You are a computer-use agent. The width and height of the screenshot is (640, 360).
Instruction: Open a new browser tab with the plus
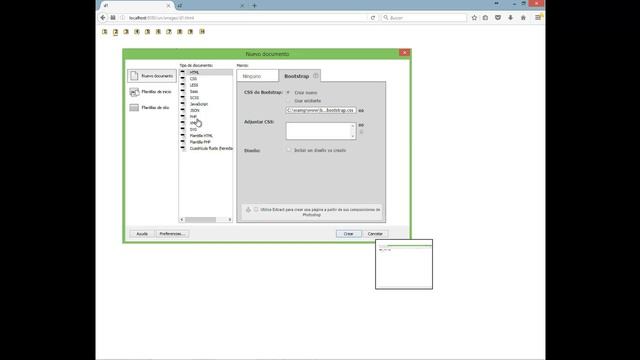tap(254, 6)
